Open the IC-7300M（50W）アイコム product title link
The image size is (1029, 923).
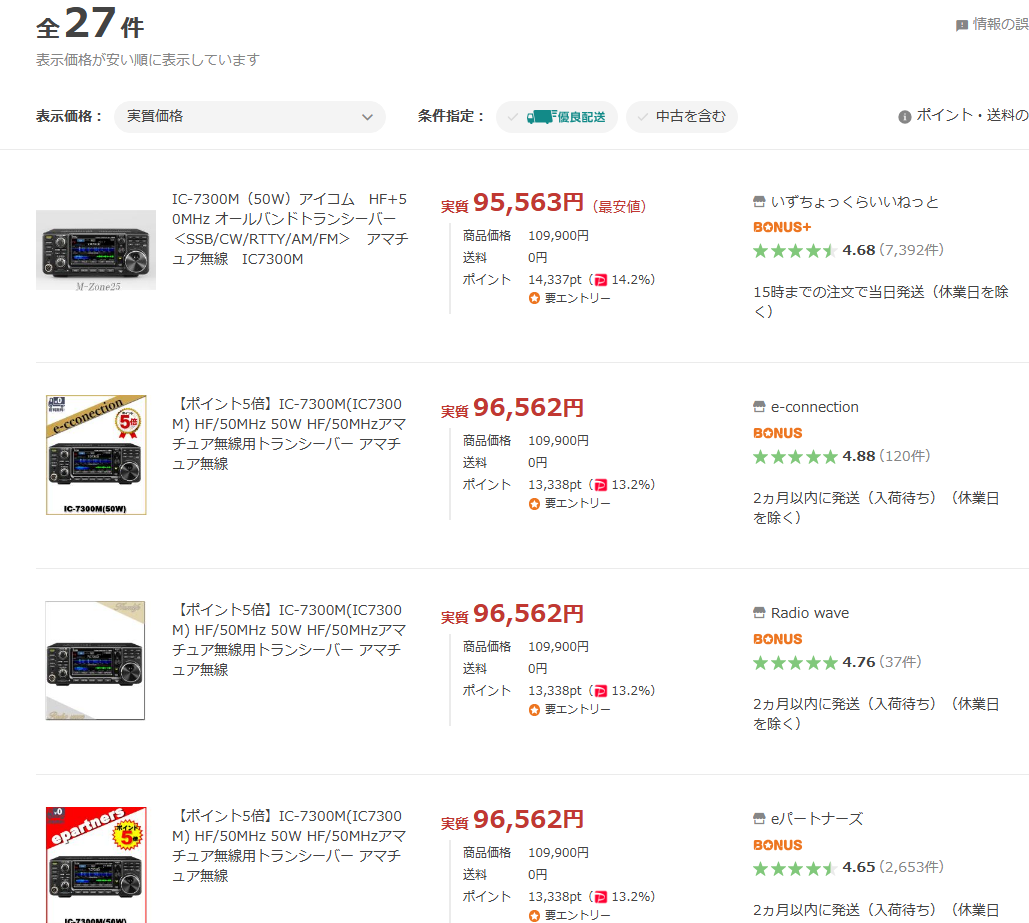tap(290, 229)
